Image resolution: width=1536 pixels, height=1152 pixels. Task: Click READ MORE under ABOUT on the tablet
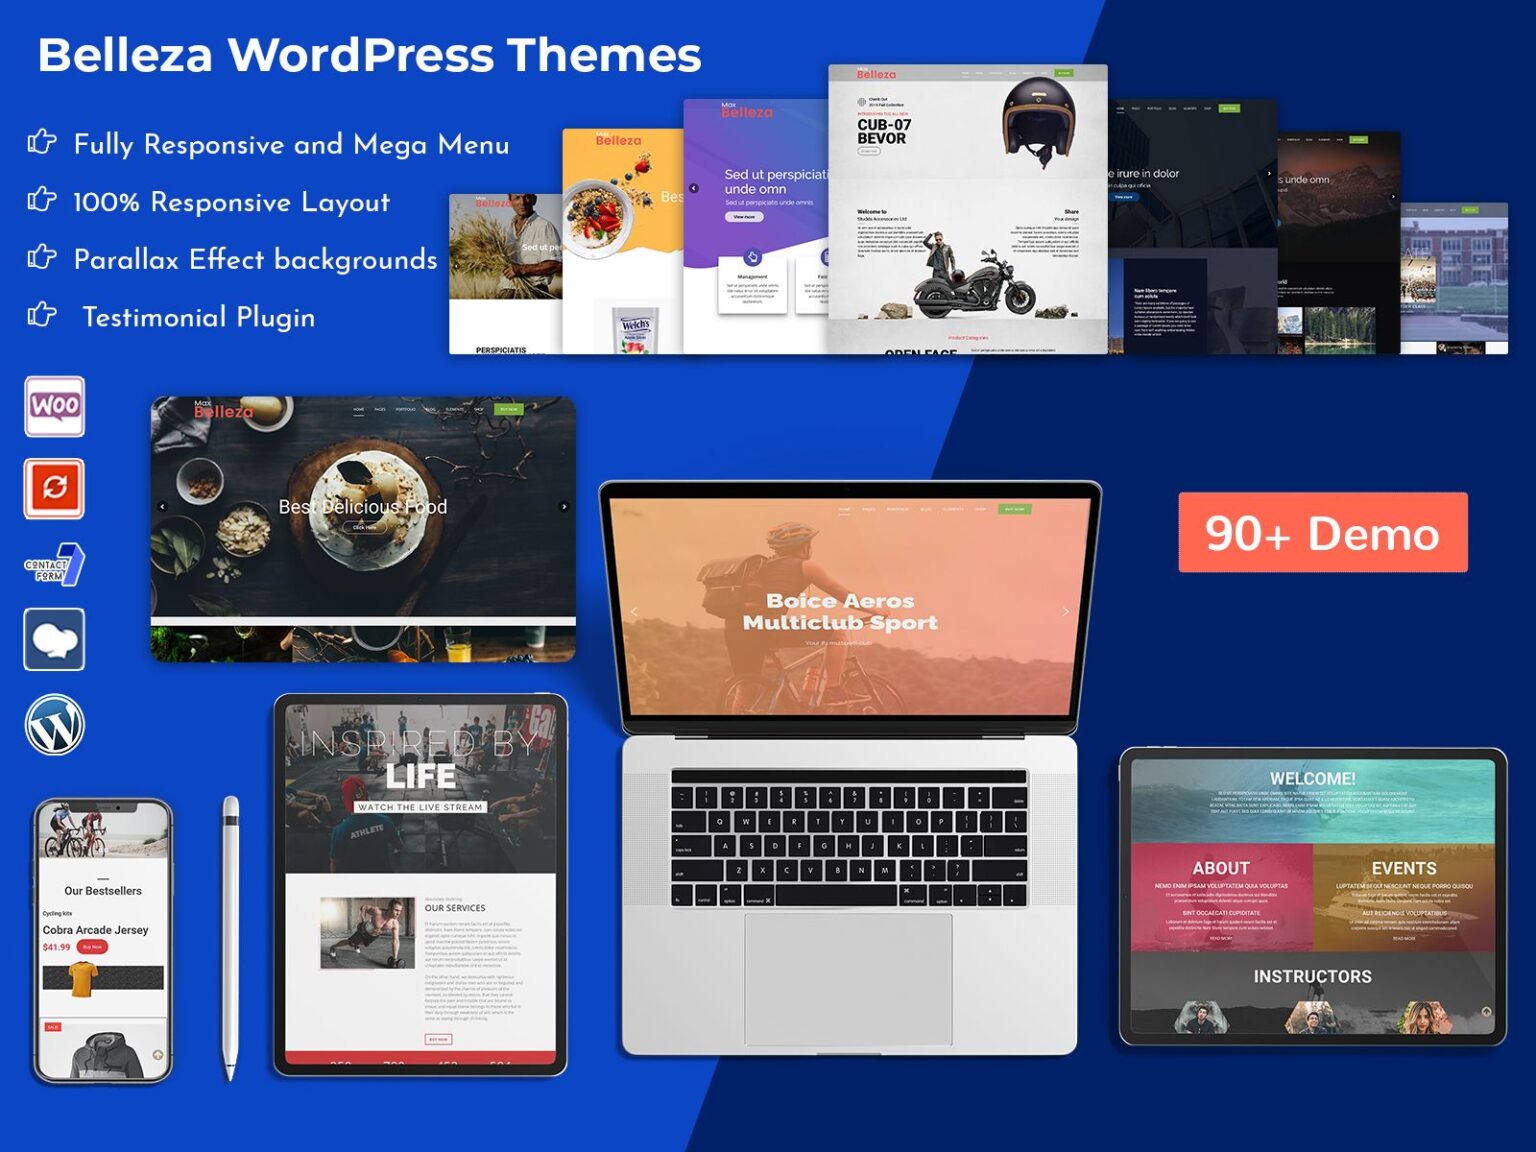[1221, 938]
